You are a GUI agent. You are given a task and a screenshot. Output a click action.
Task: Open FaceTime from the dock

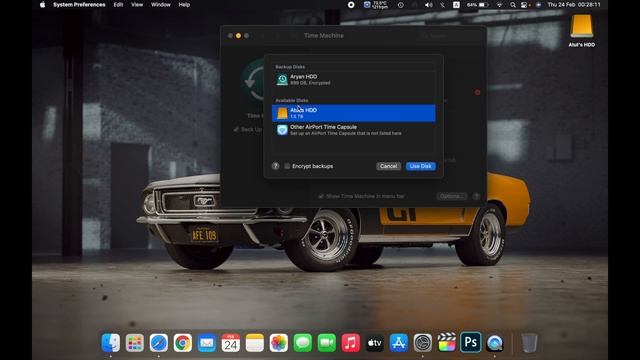[327, 343]
